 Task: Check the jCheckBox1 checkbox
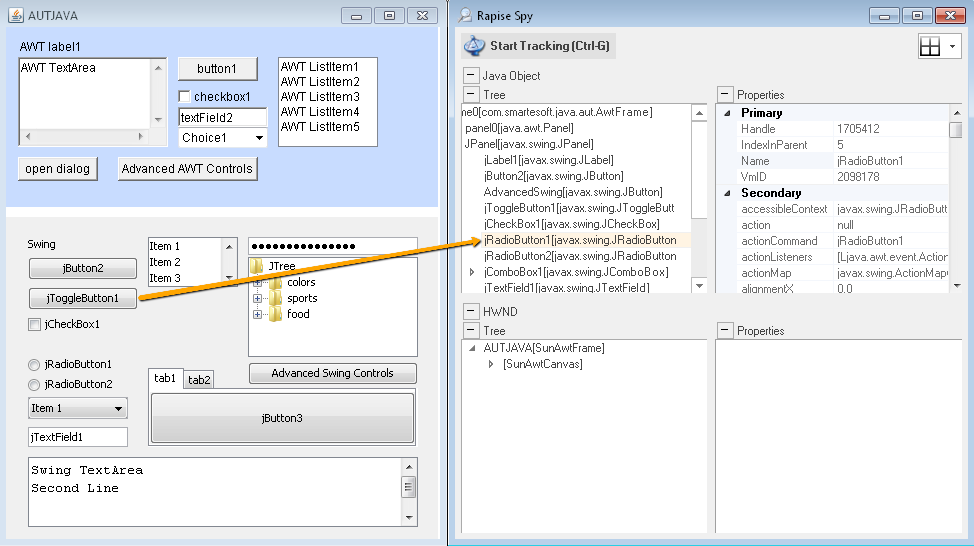tap(35, 324)
